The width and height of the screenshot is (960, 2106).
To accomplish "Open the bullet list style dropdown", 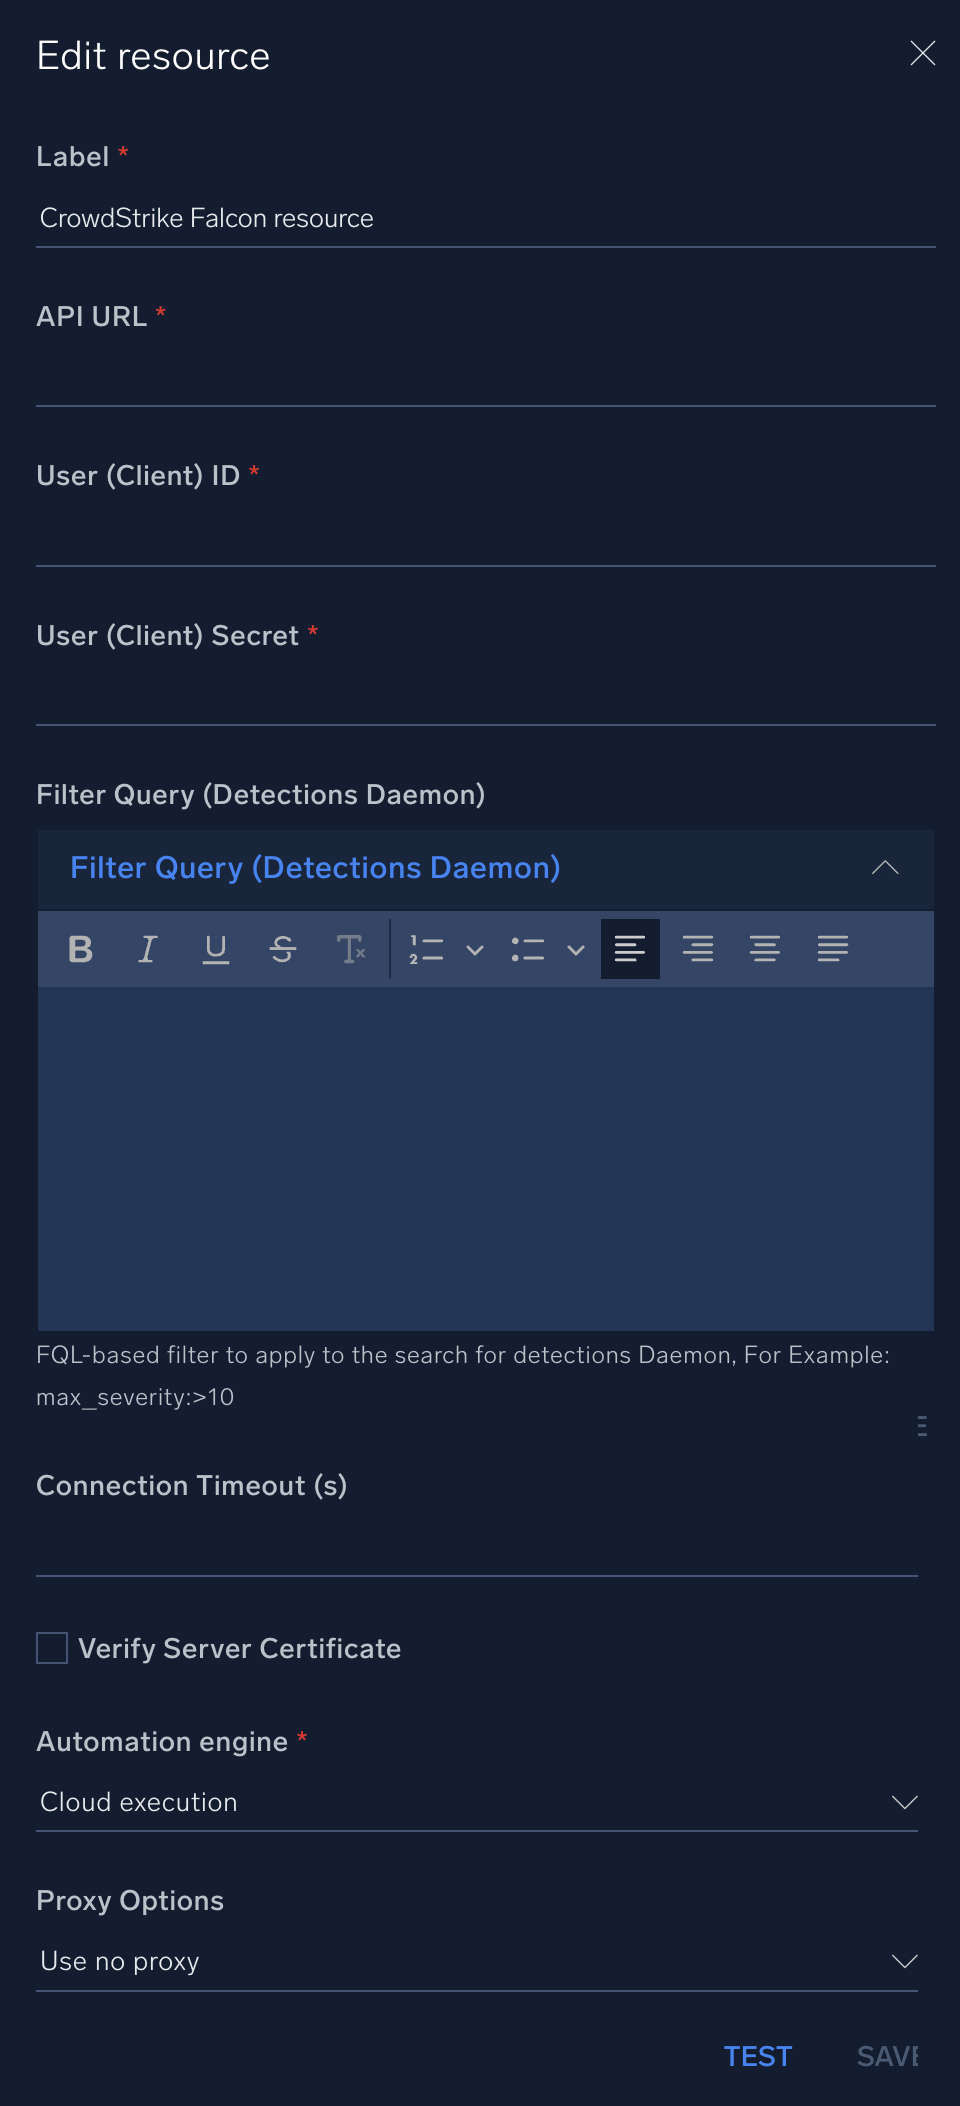I will click(576, 949).
